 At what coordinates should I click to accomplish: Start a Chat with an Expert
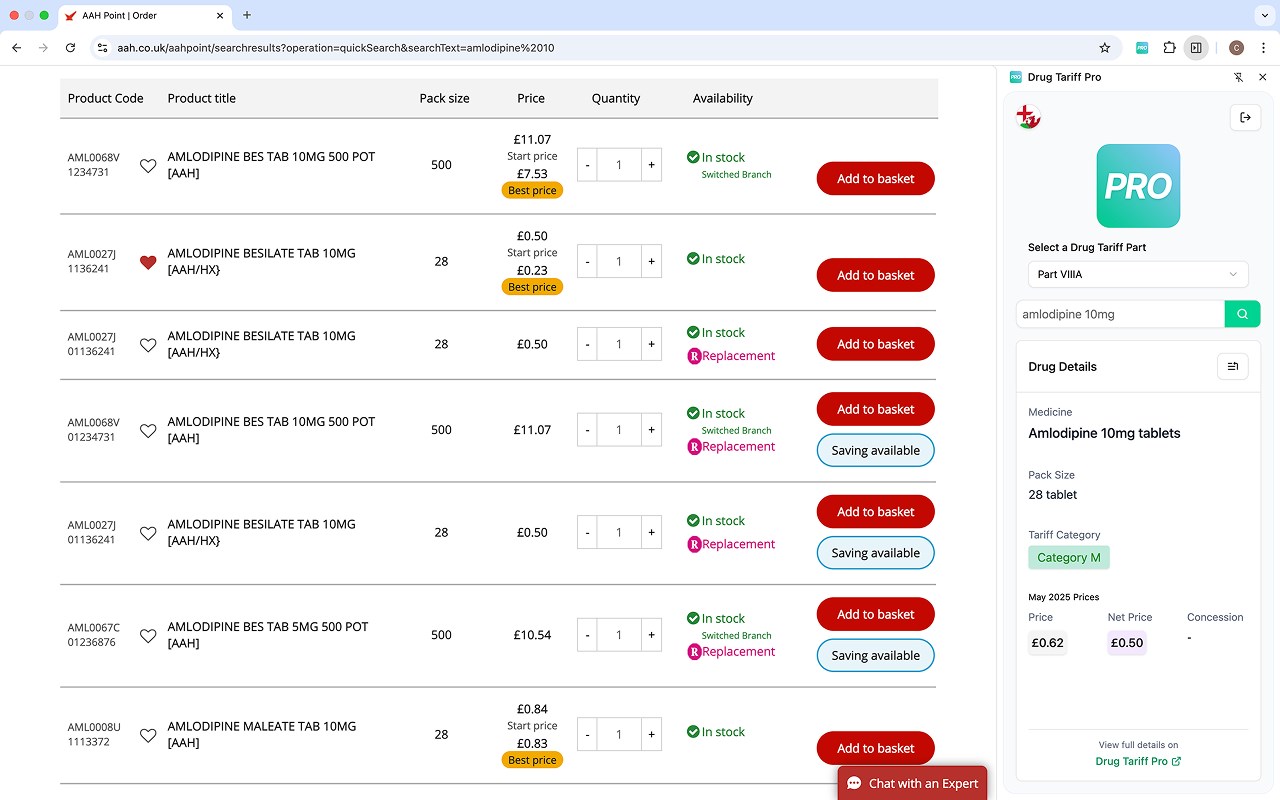(x=912, y=783)
